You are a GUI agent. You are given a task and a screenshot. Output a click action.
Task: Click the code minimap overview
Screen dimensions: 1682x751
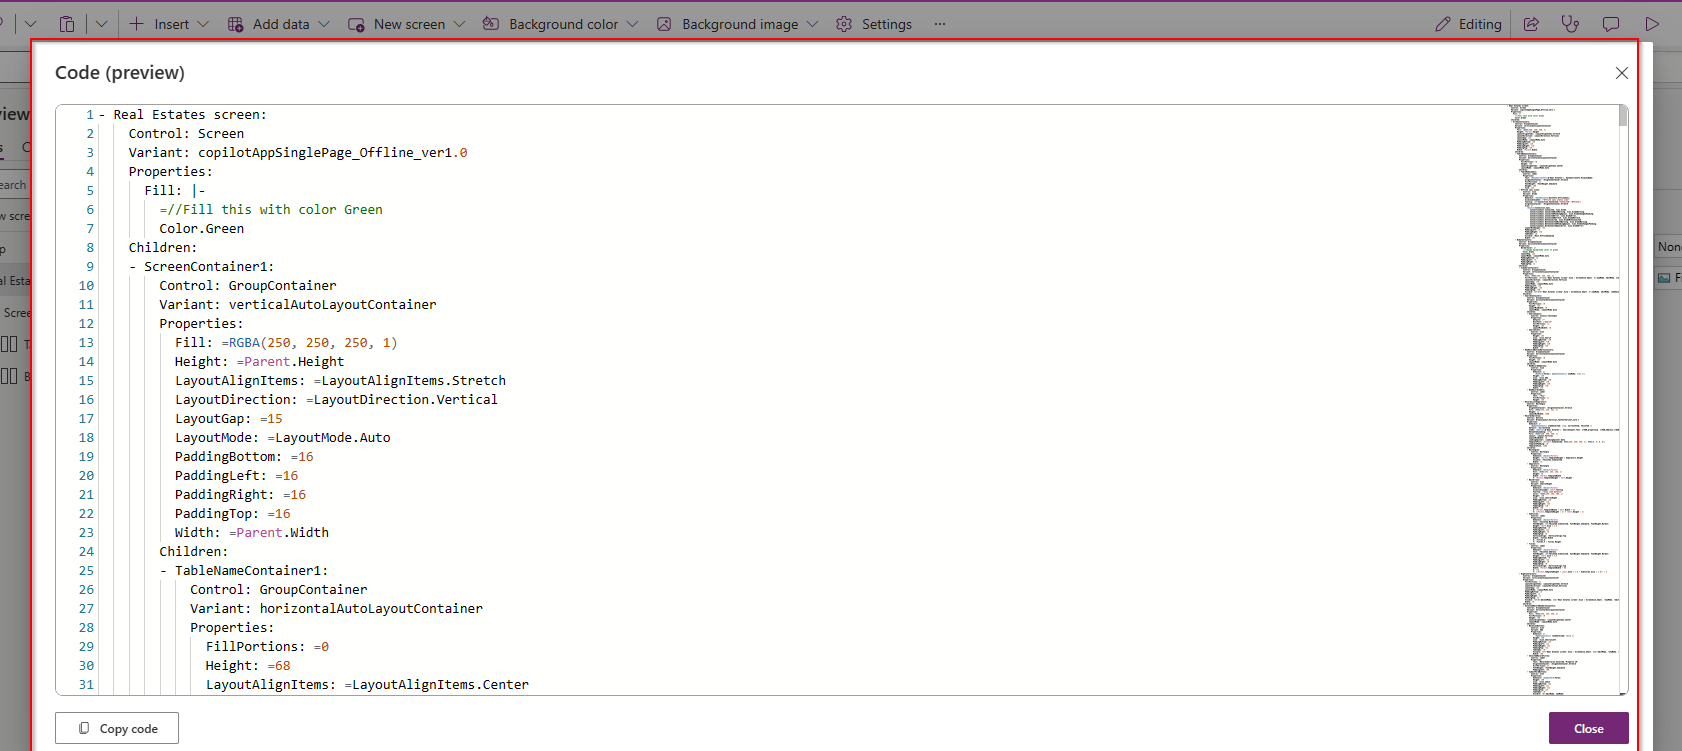point(1560,400)
